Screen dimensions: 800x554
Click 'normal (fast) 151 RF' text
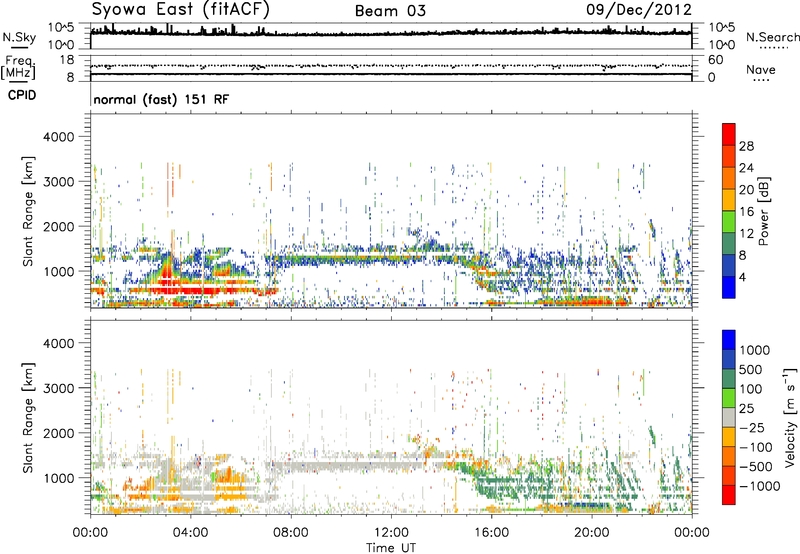tap(161, 99)
